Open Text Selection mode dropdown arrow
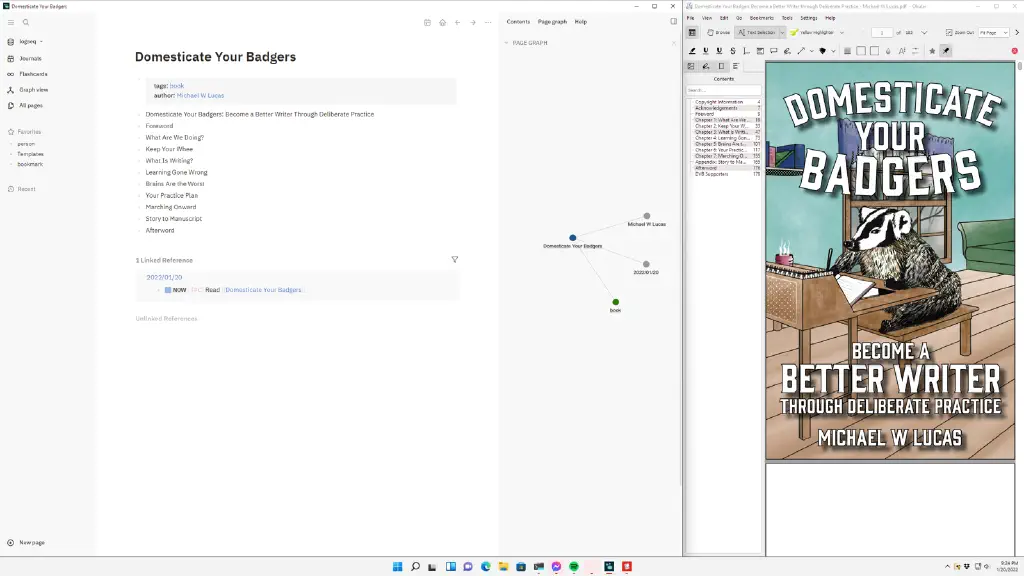1024x576 pixels. tap(782, 32)
